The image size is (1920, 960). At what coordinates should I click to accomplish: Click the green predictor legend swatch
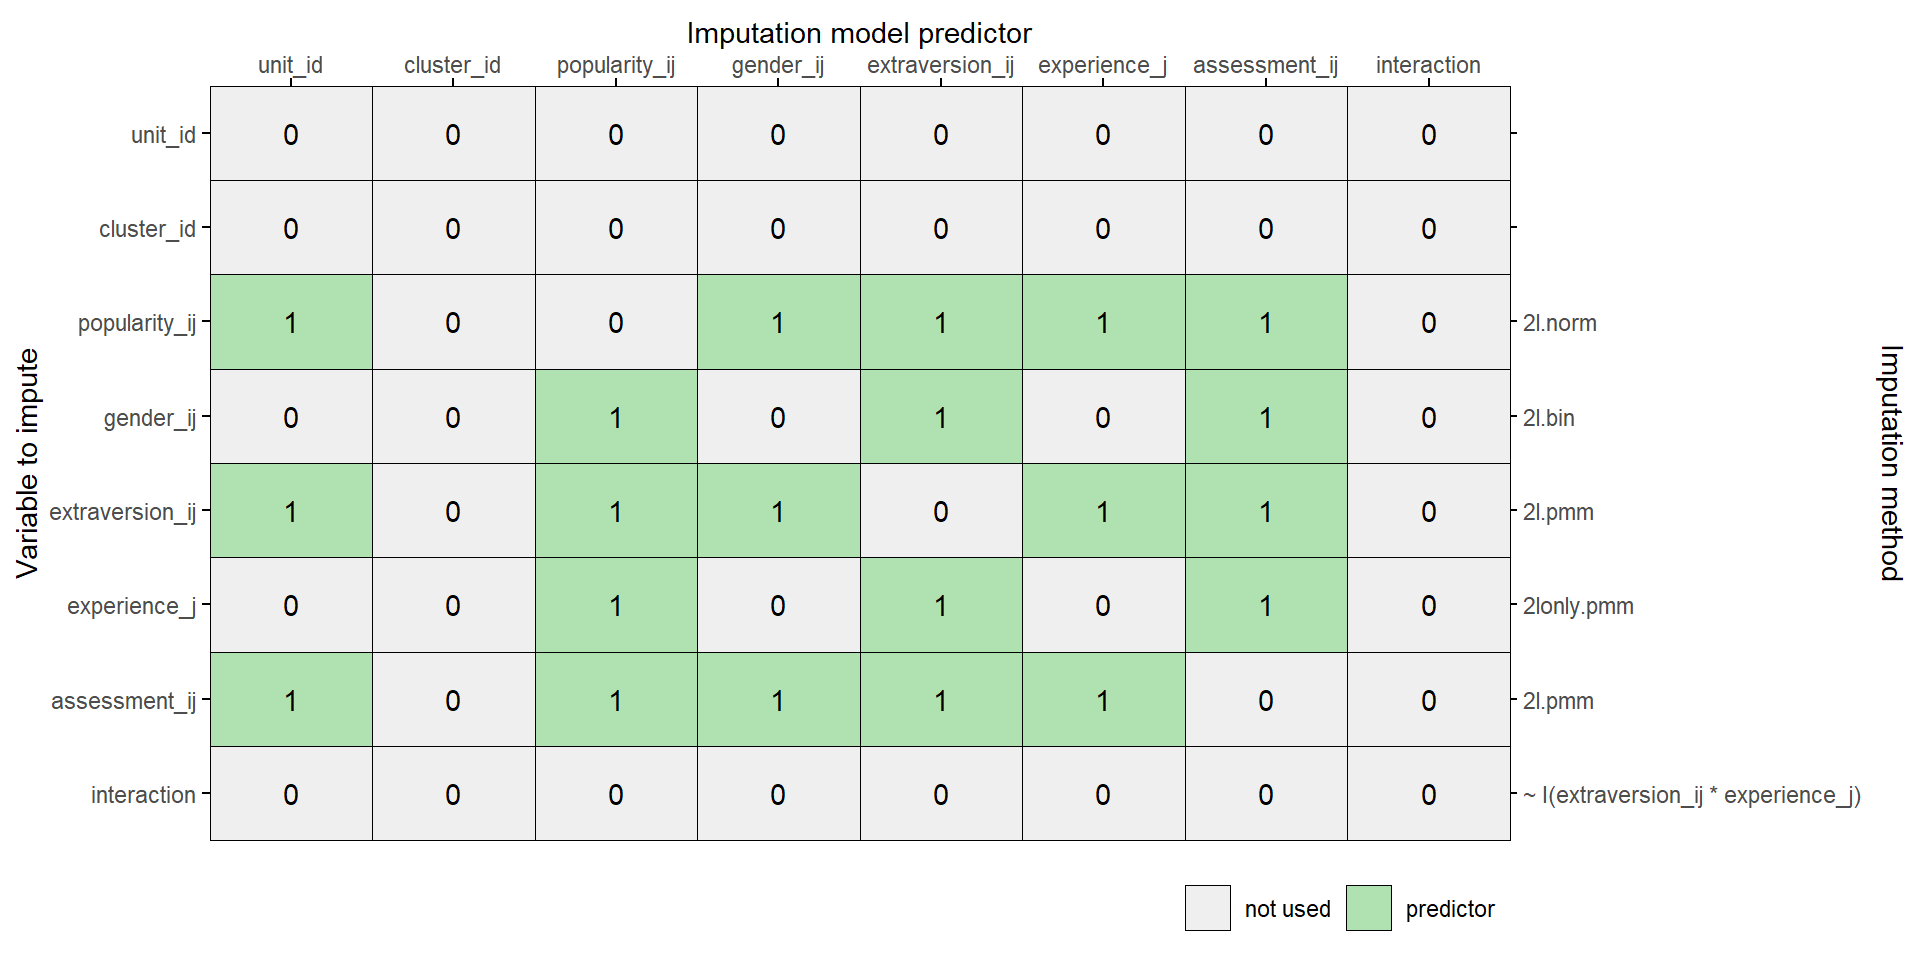pyautogui.click(x=1368, y=908)
